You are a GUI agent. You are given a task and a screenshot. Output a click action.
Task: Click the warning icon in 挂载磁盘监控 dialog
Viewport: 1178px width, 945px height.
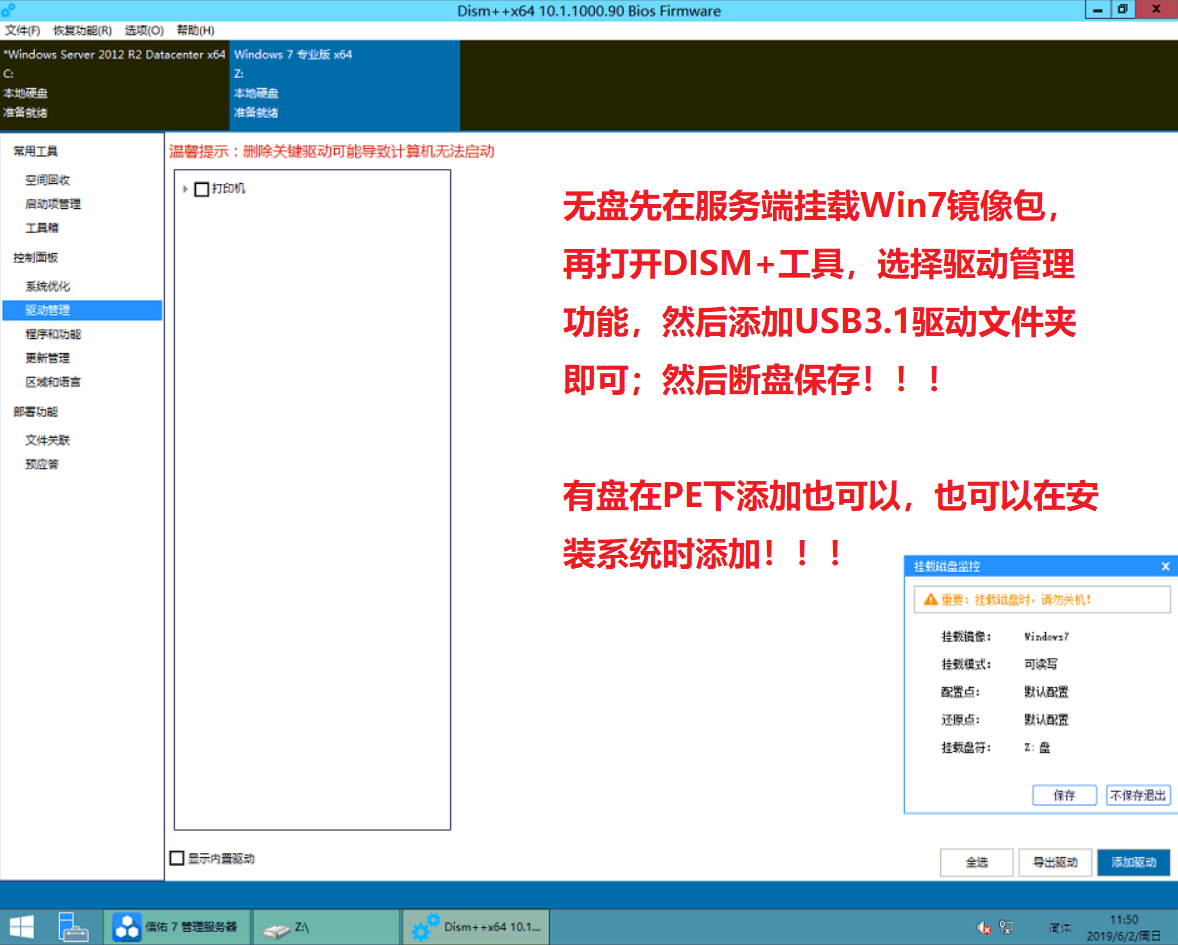click(931, 599)
